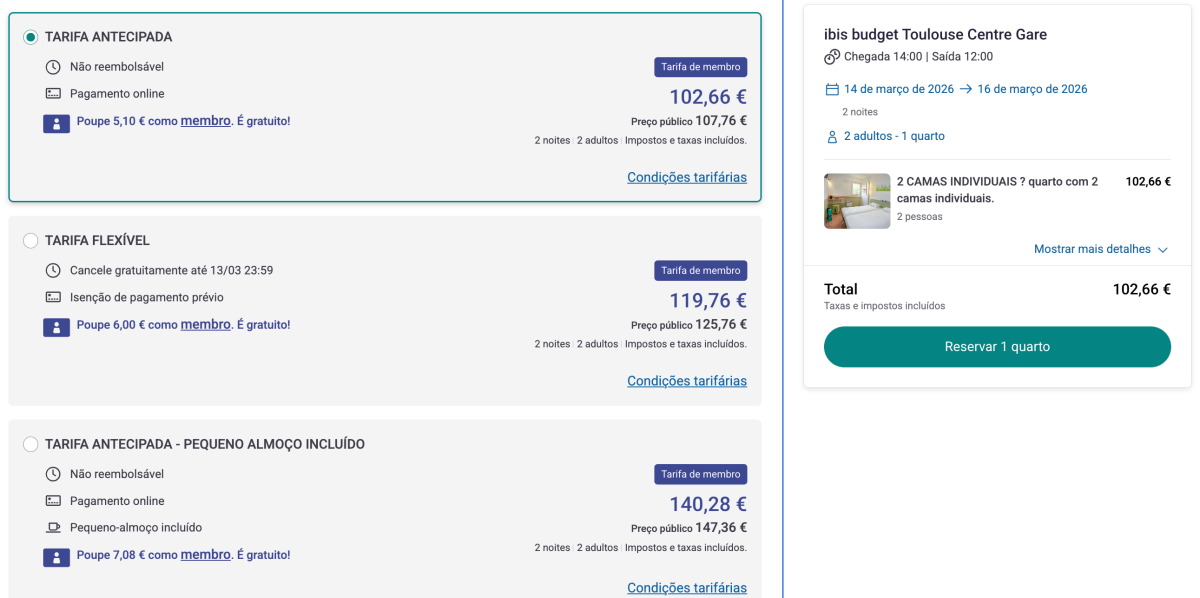Open Condições tarifárias for Tarifa Flexível
1200x598 pixels.
click(686, 381)
